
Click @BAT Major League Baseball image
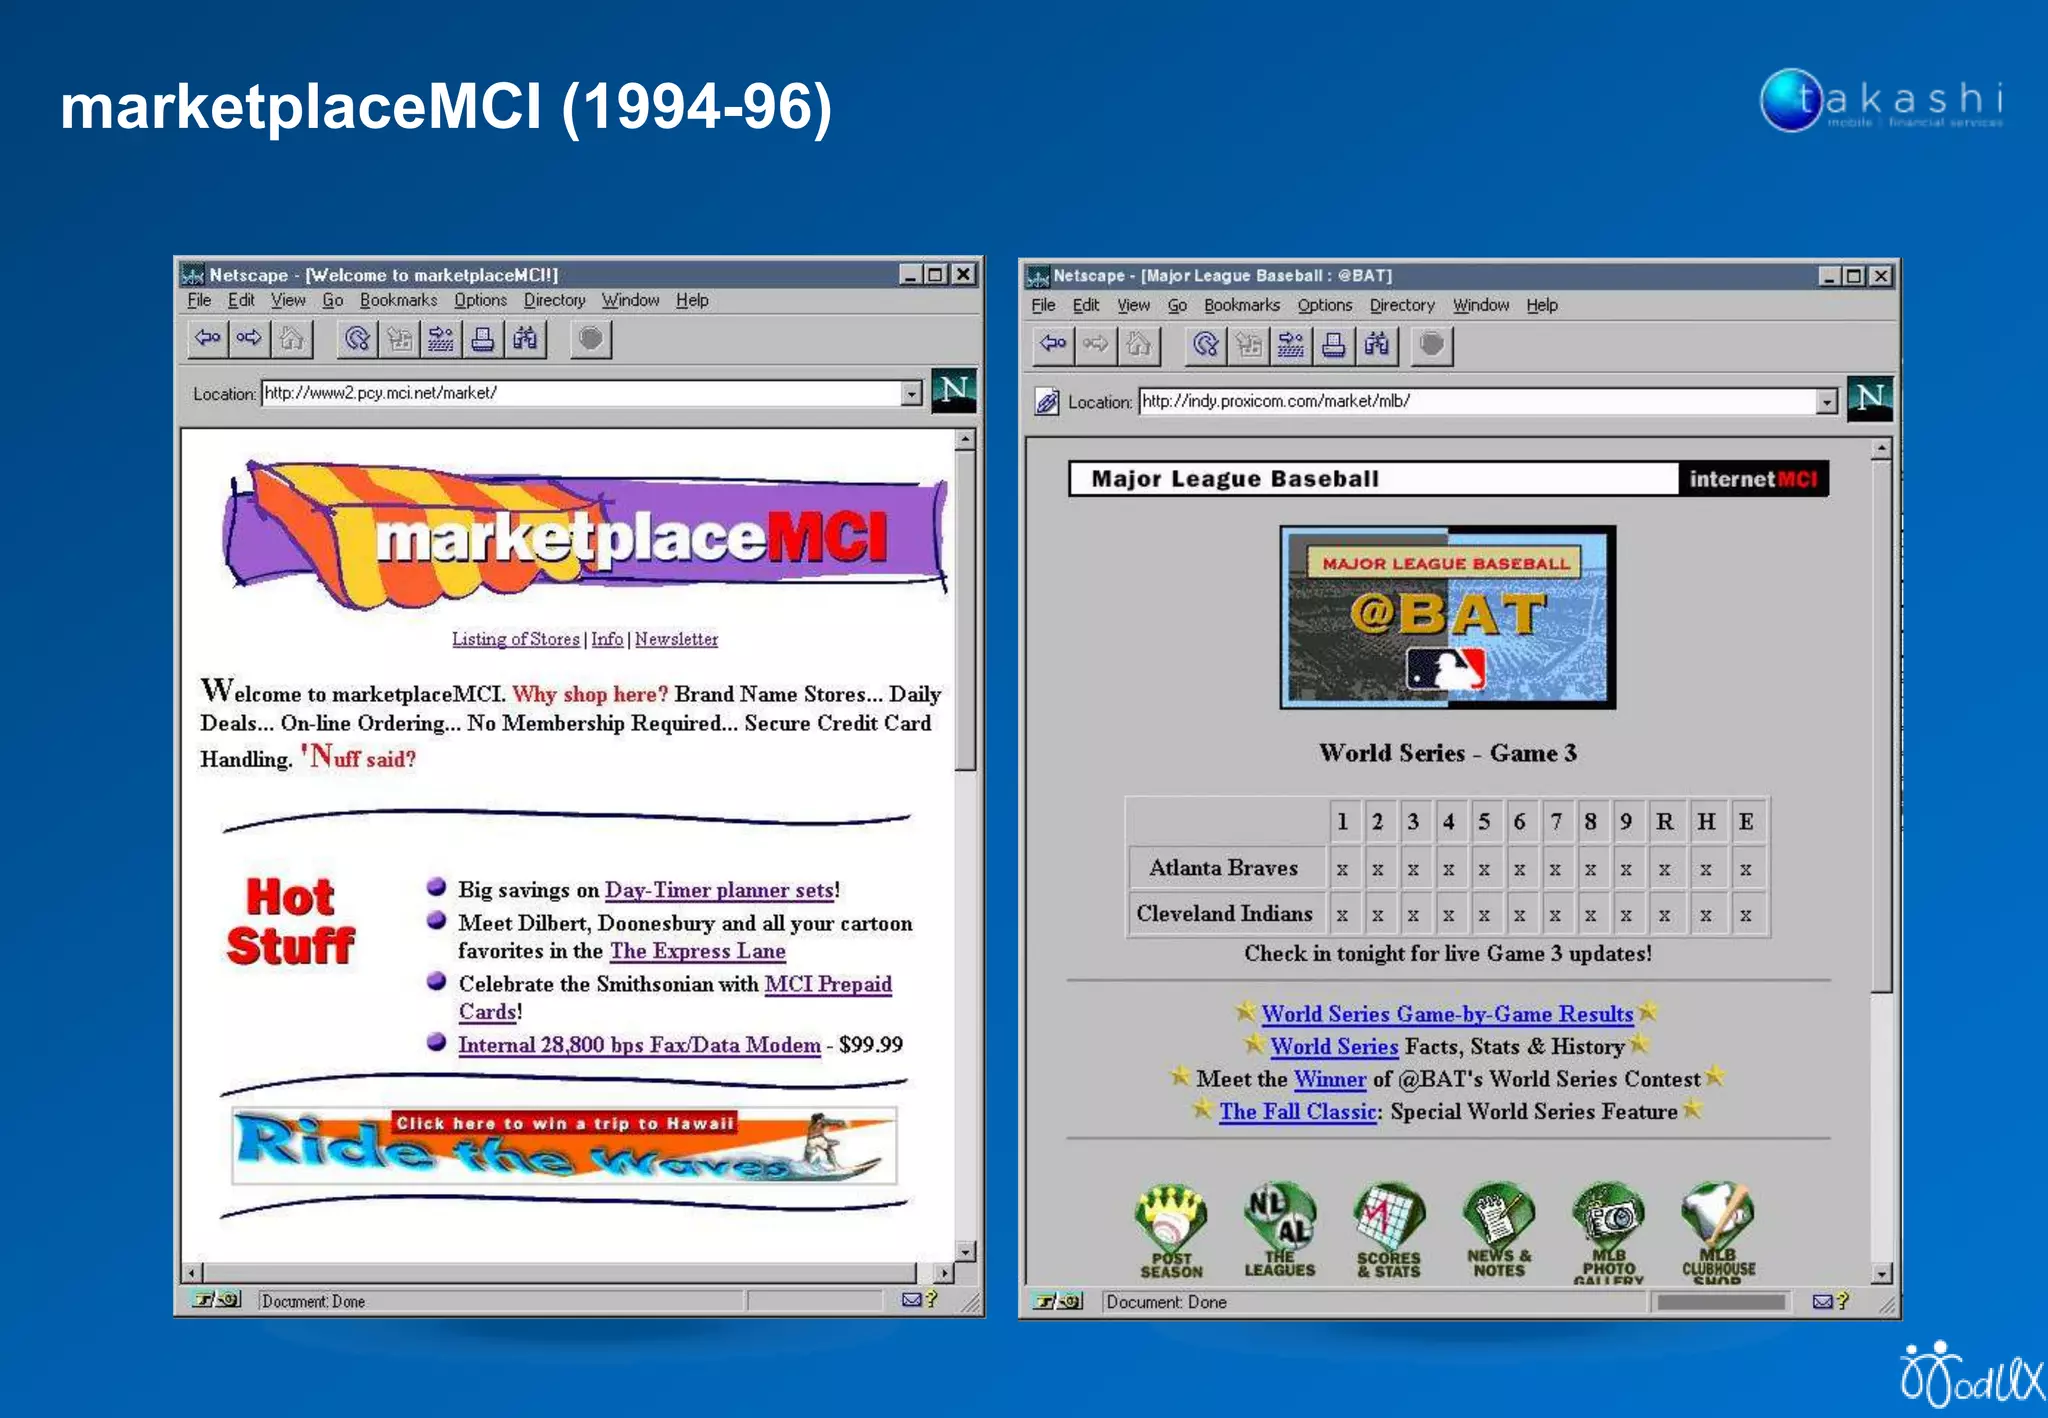point(1447,617)
